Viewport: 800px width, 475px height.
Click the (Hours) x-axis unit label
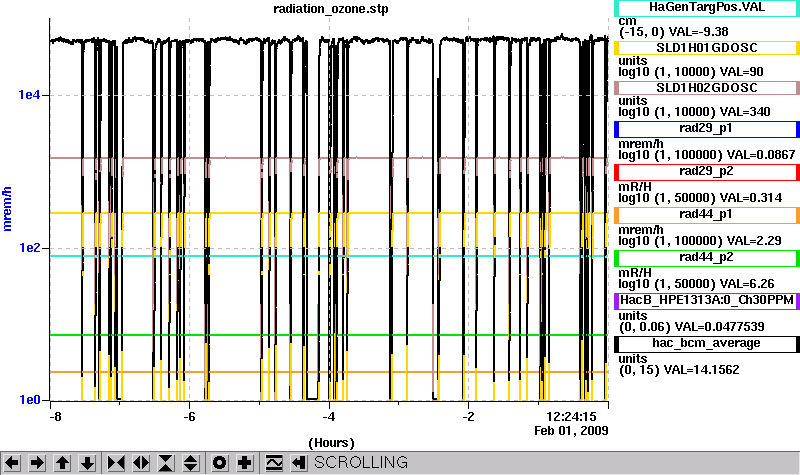tap(331, 442)
